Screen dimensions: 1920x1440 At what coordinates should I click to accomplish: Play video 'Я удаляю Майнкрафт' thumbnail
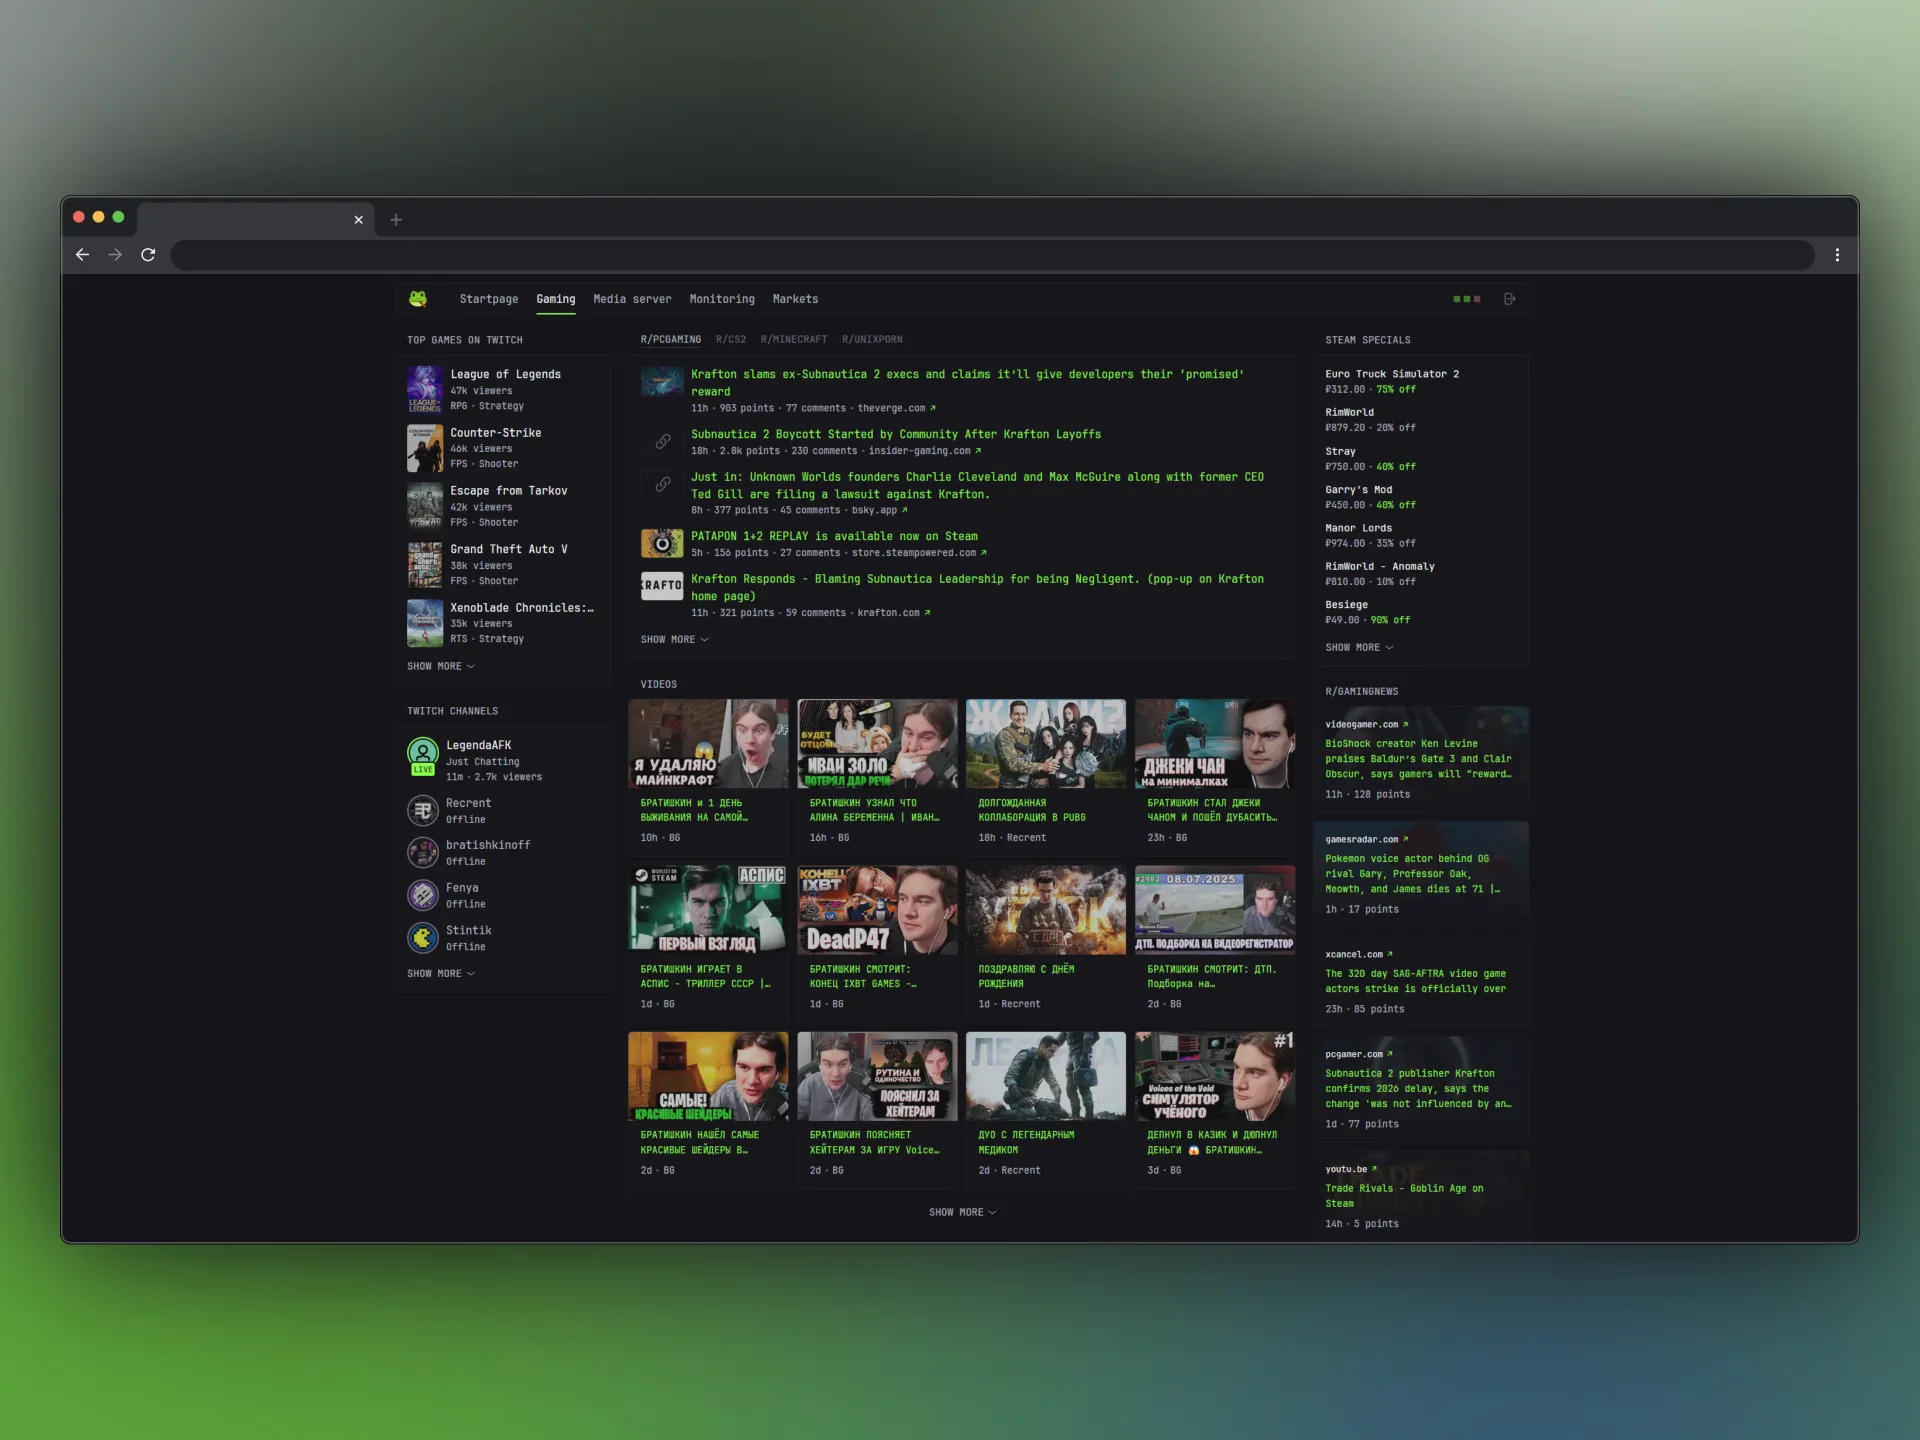click(708, 744)
